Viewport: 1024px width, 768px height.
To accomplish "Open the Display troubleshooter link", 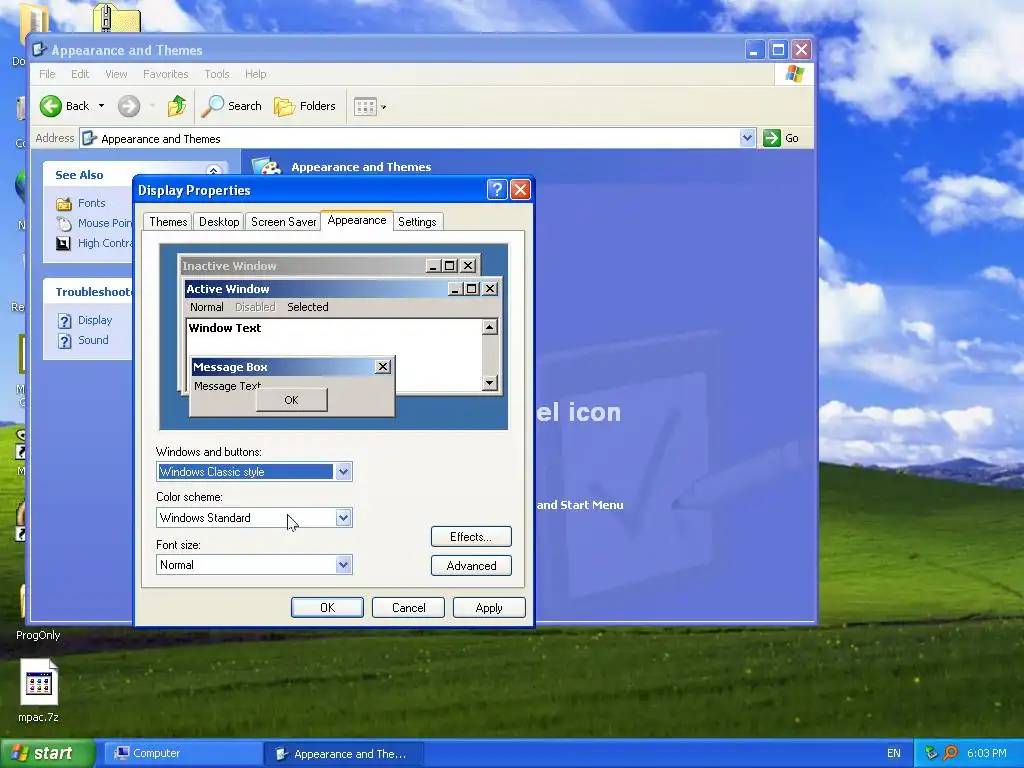I will point(95,320).
